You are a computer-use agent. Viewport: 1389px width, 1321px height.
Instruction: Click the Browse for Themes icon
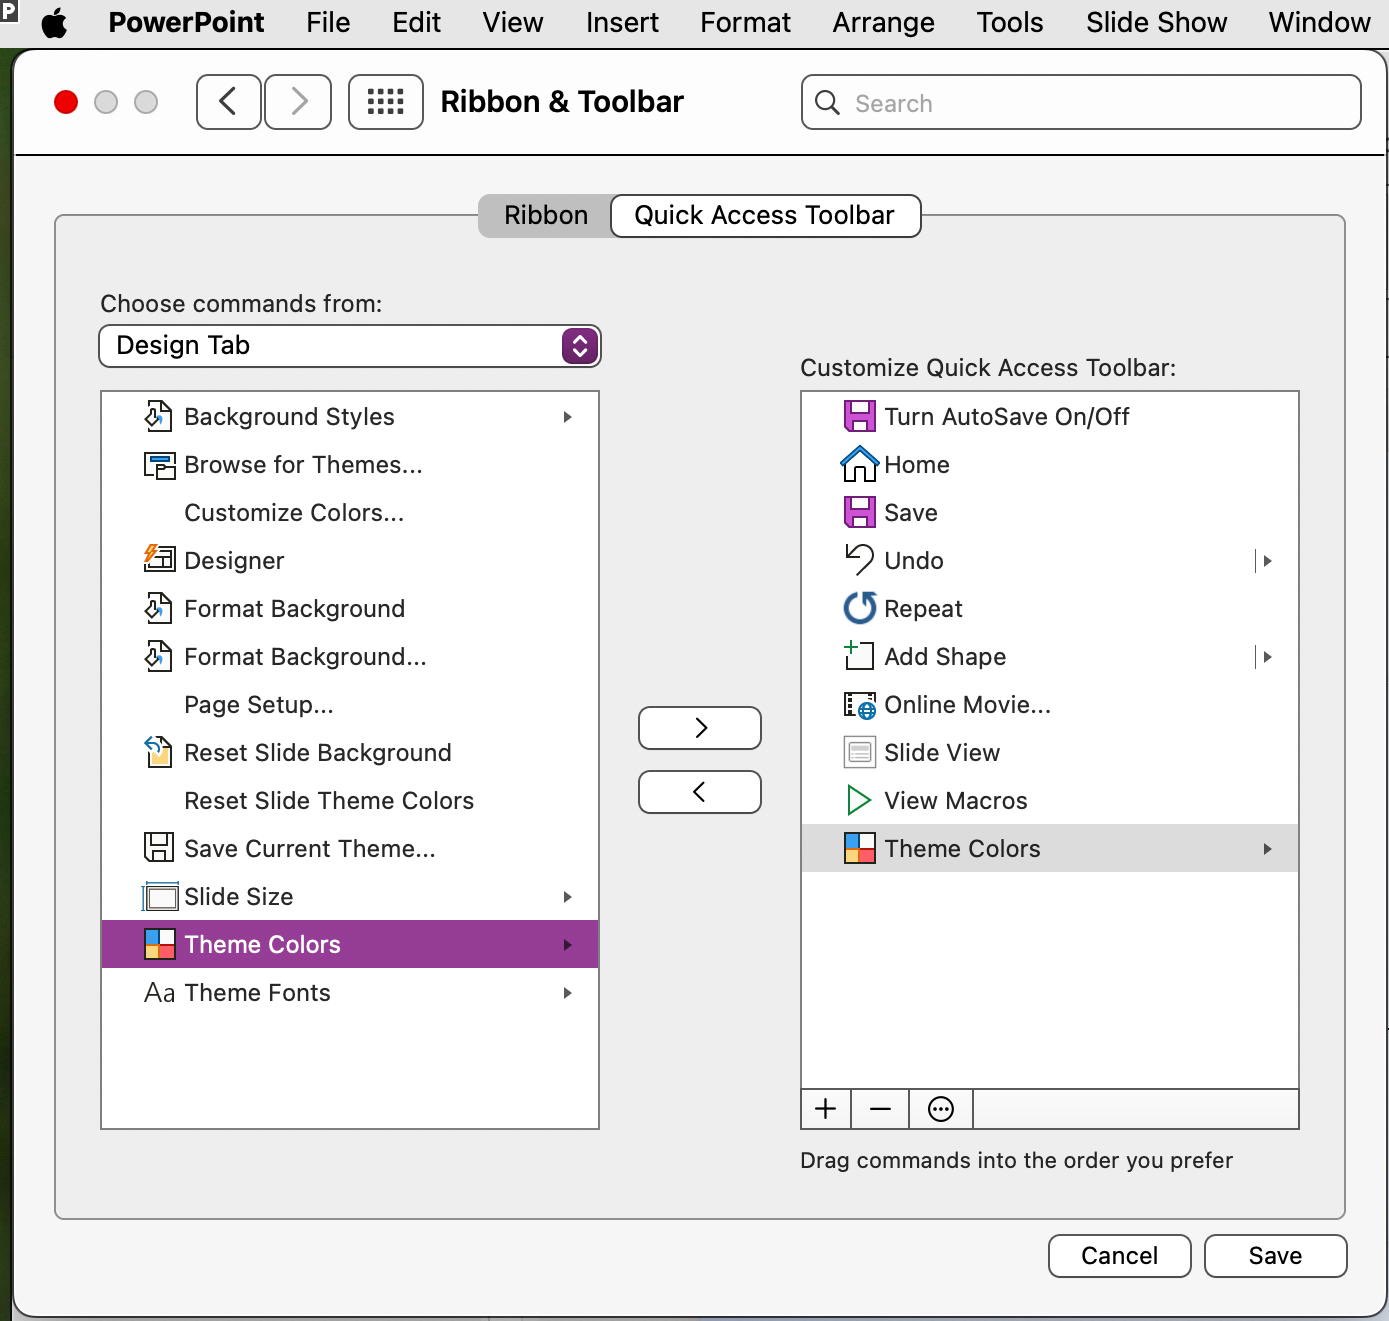click(x=159, y=464)
